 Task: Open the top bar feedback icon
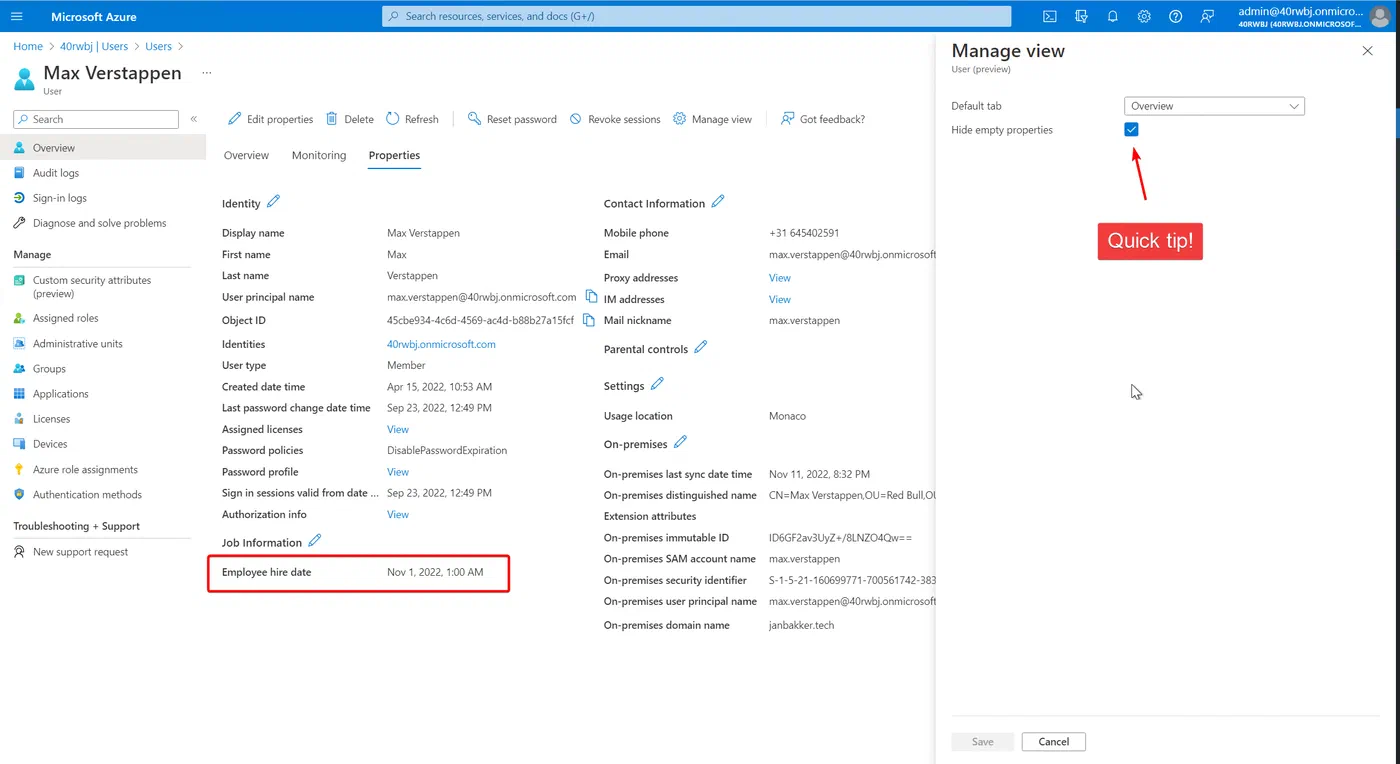(x=1207, y=16)
